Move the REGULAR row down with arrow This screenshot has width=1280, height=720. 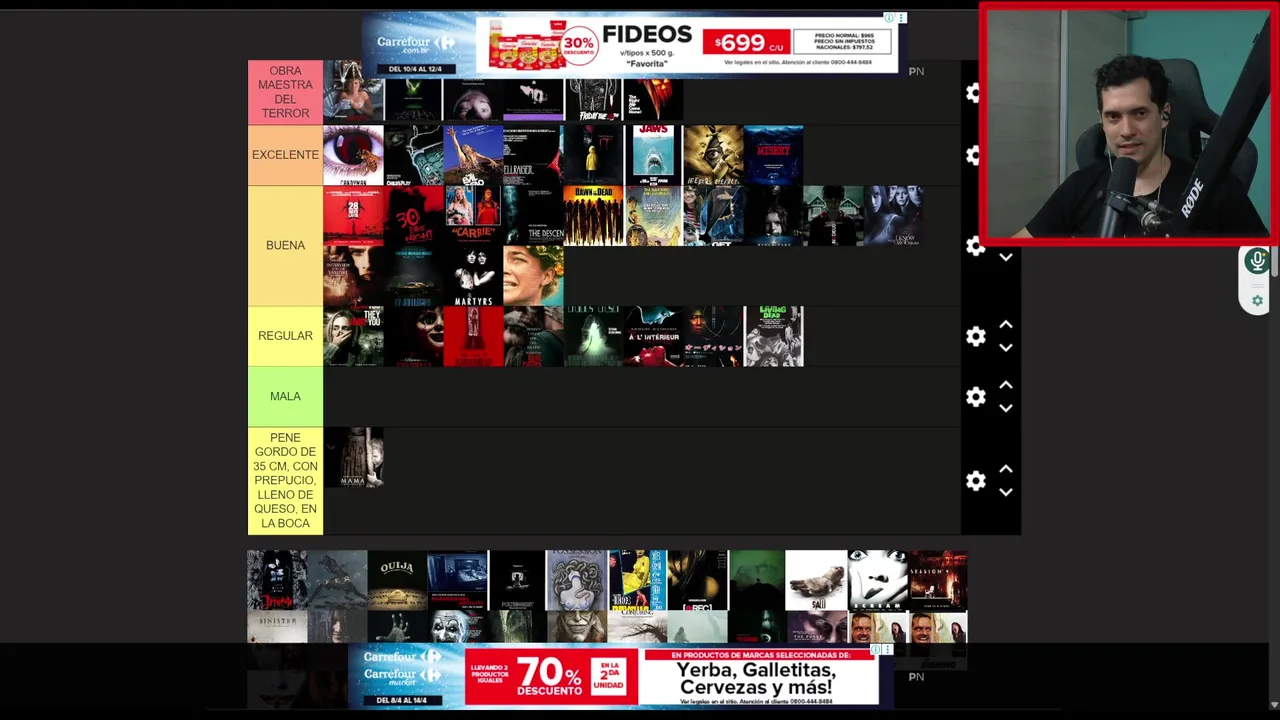tap(1006, 348)
